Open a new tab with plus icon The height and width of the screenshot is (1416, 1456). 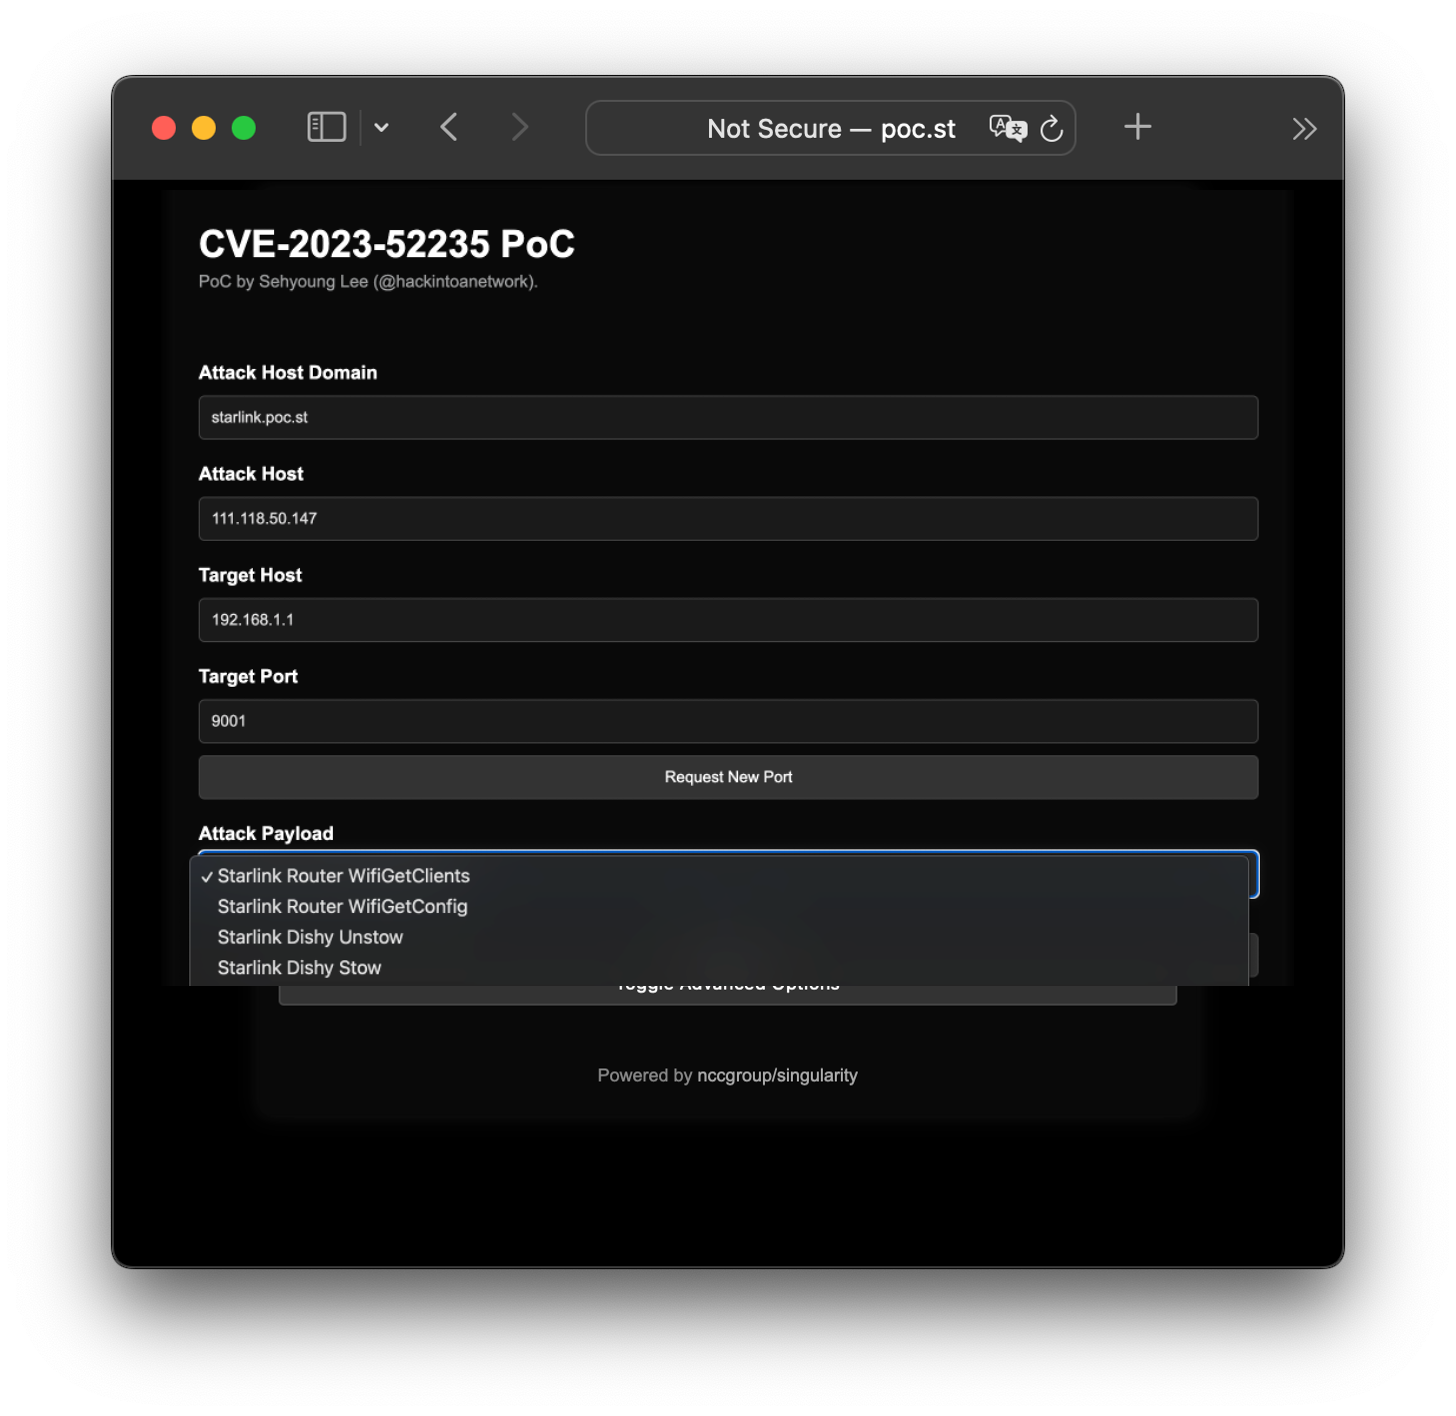pos(1137,127)
